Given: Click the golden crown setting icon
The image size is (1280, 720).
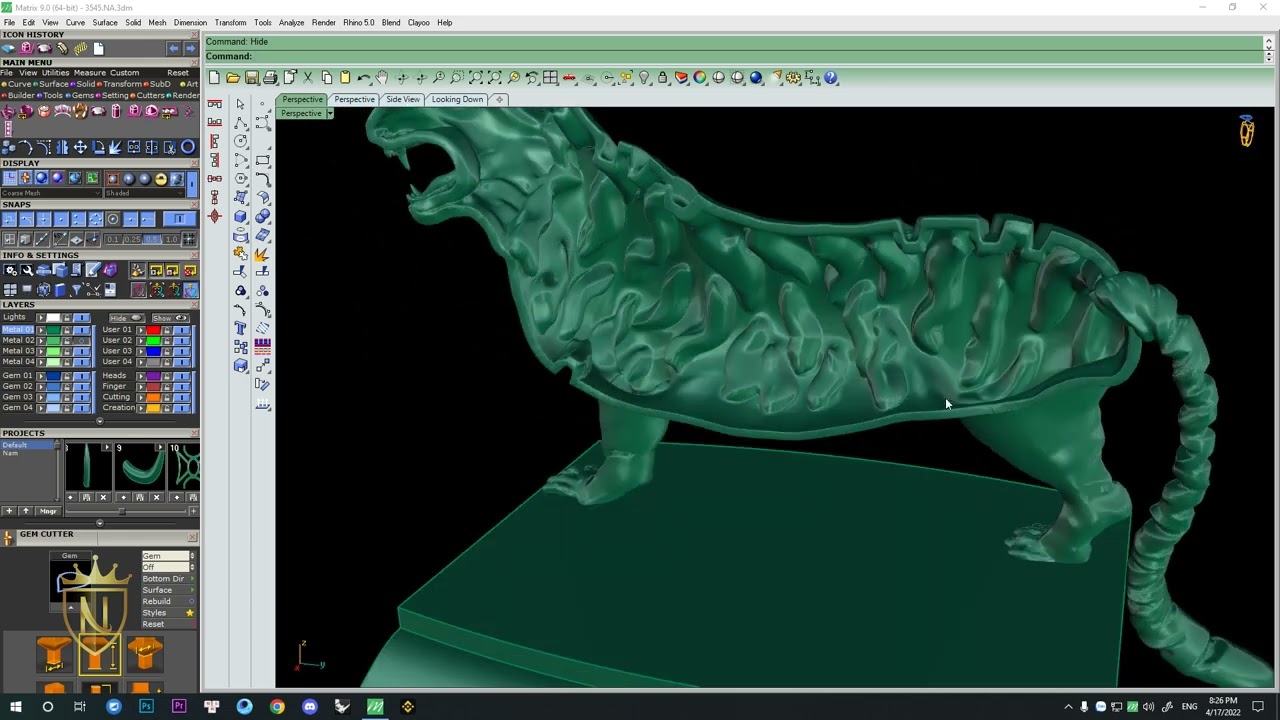Looking at the screenshot, I should pyautogui.click(x=80, y=110).
